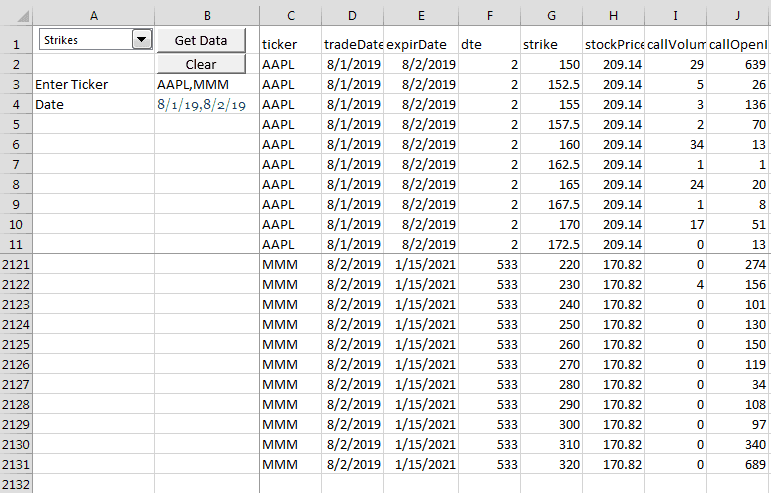This screenshot has width=771, height=493.
Task: Select column G header
Action: point(551,16)
